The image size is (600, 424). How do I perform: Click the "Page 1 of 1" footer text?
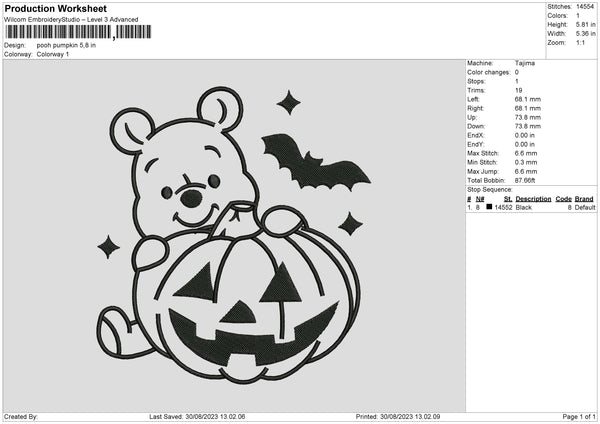pos(579,417)
